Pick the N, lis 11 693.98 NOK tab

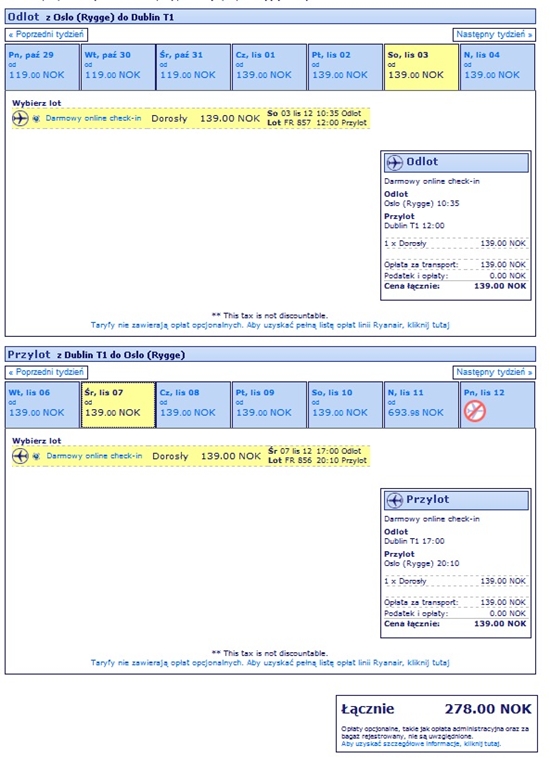(x=421, y=405)
